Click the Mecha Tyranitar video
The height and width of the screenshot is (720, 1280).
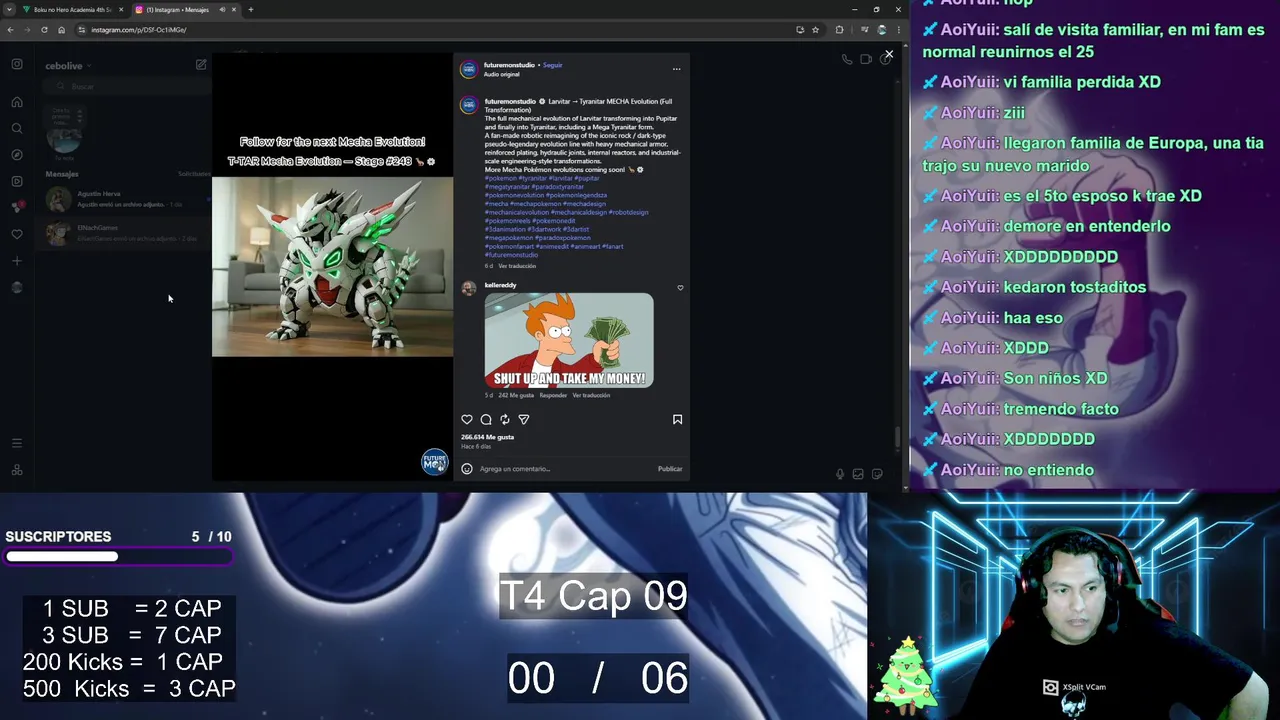(x=332, y=267)
